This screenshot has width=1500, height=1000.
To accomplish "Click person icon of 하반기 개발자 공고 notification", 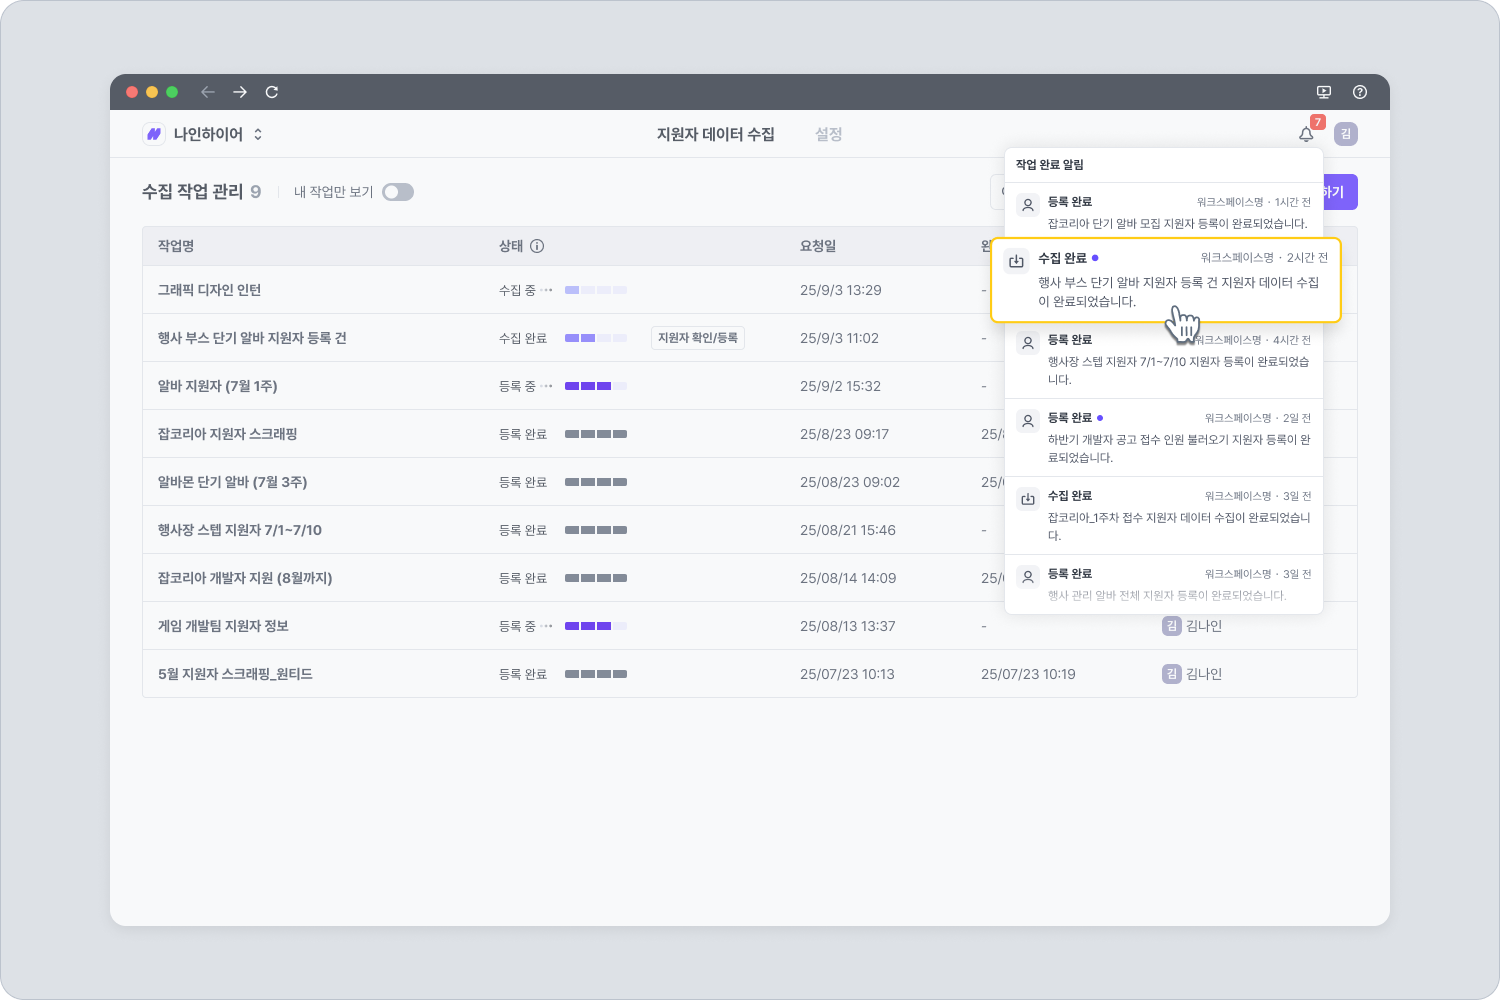I will [1028, 422].
